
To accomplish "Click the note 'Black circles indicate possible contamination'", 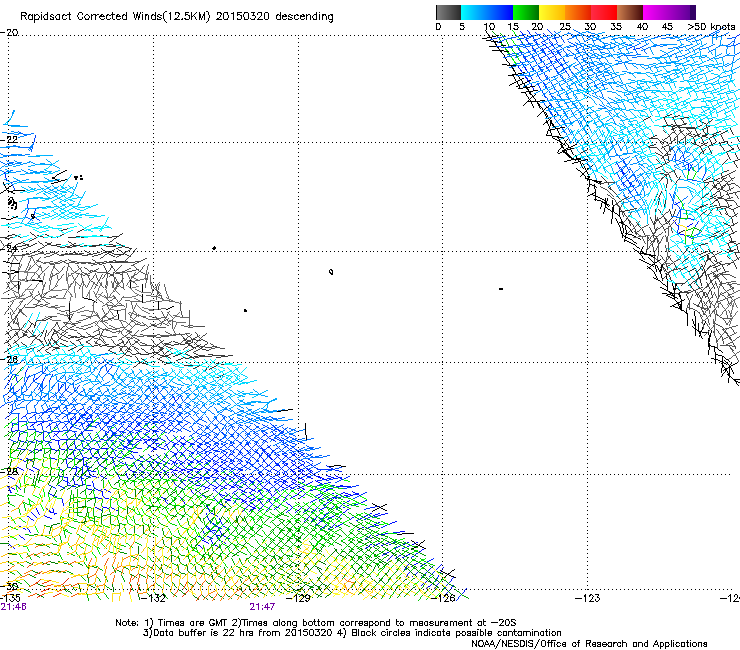I will tap(456, 633).
